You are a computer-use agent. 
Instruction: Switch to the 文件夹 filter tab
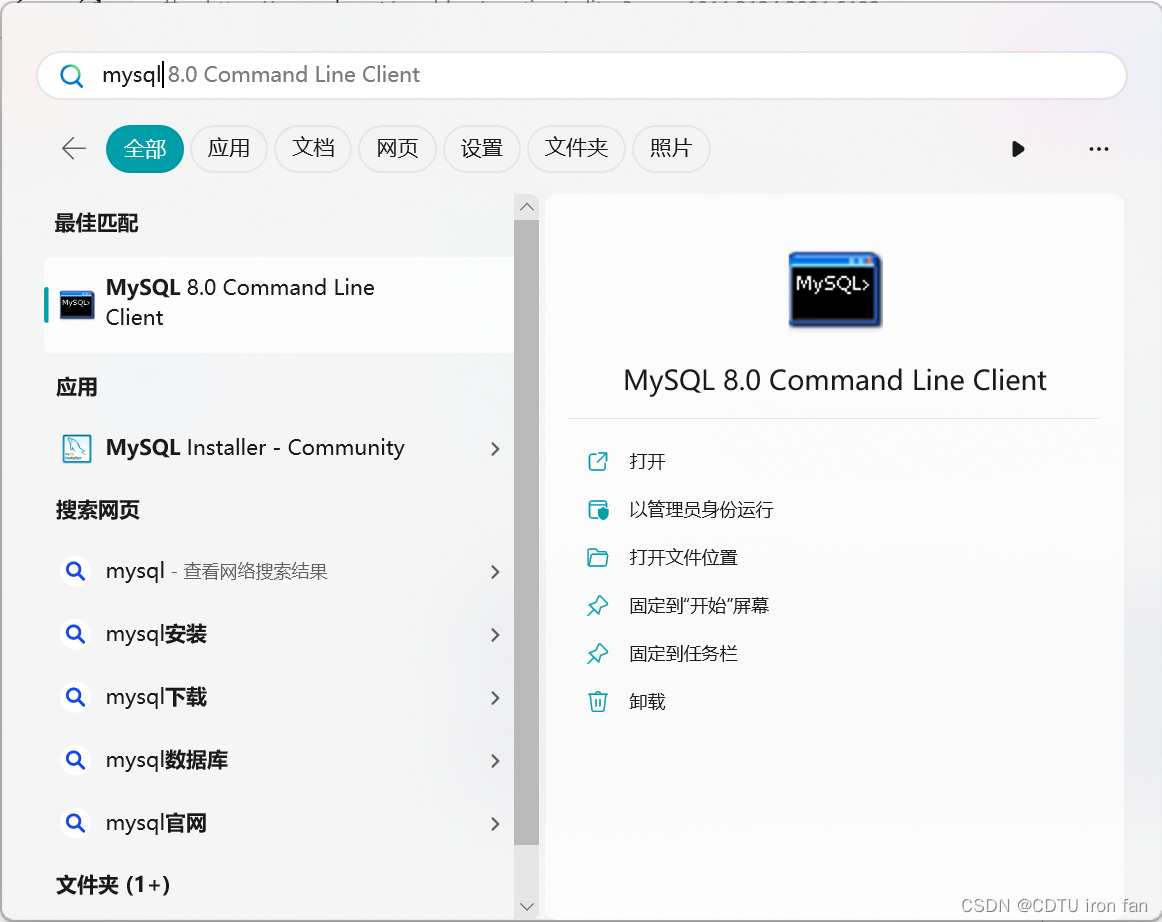coord(576,148)
